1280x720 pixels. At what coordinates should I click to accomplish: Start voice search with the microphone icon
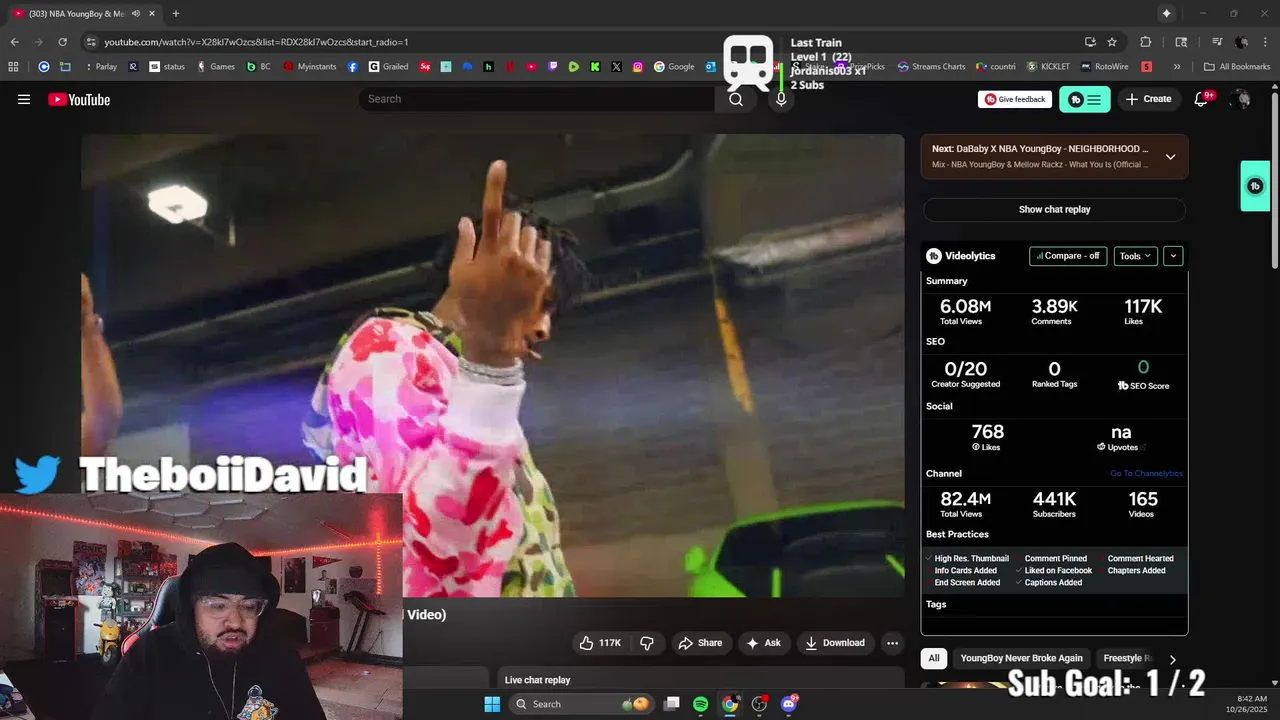(x=781, y=99)
